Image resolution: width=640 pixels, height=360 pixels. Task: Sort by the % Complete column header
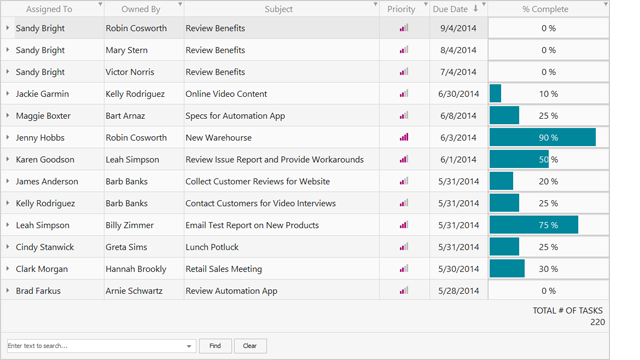(x=545, y=9)
